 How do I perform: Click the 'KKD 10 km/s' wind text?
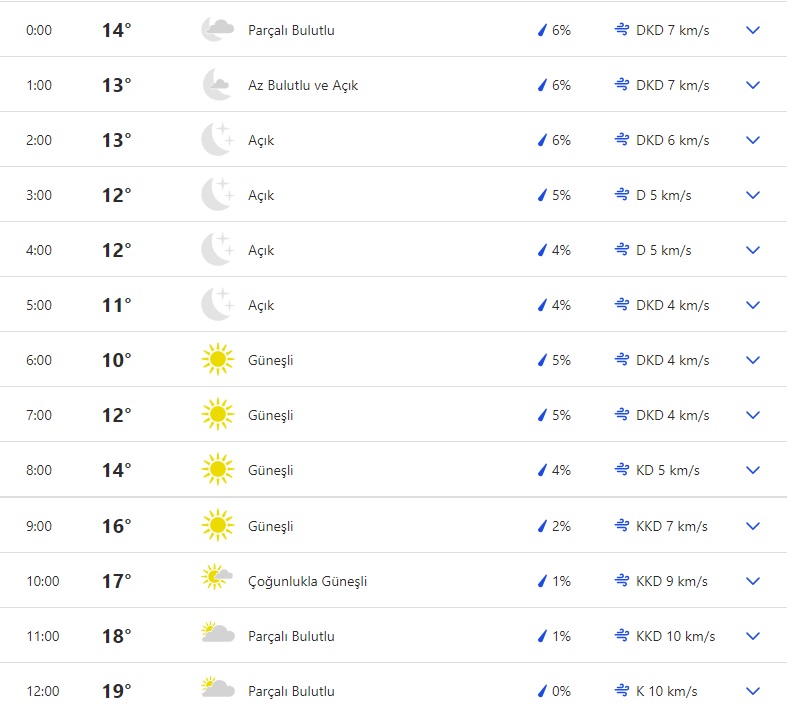675,636
